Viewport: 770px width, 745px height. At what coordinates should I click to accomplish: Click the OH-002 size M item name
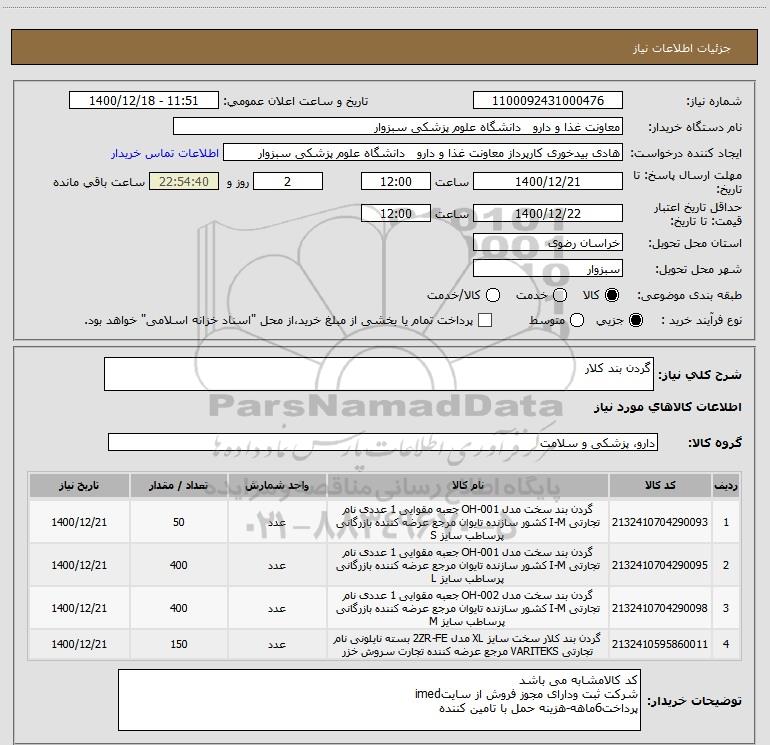468,608
